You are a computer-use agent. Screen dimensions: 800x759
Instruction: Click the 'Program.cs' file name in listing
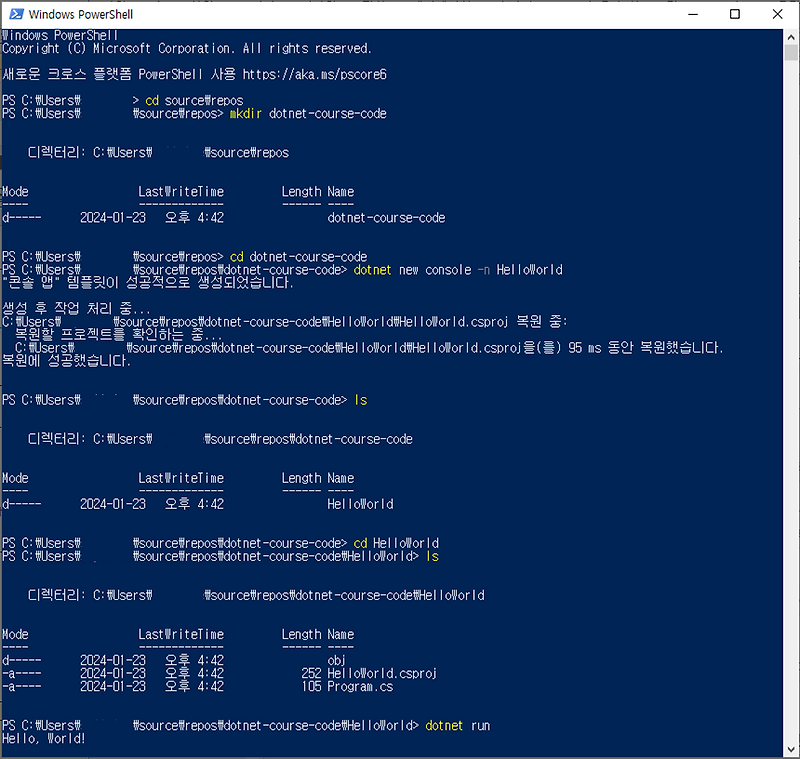pyautogui.click(x=360, y=687)
